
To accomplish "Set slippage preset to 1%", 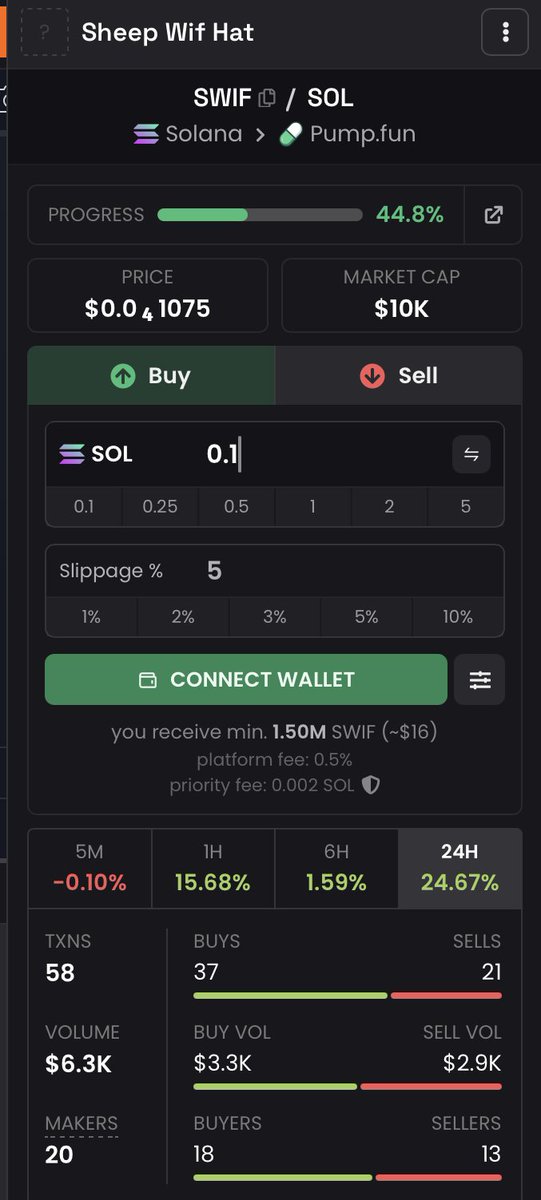I will pos(91,617).
